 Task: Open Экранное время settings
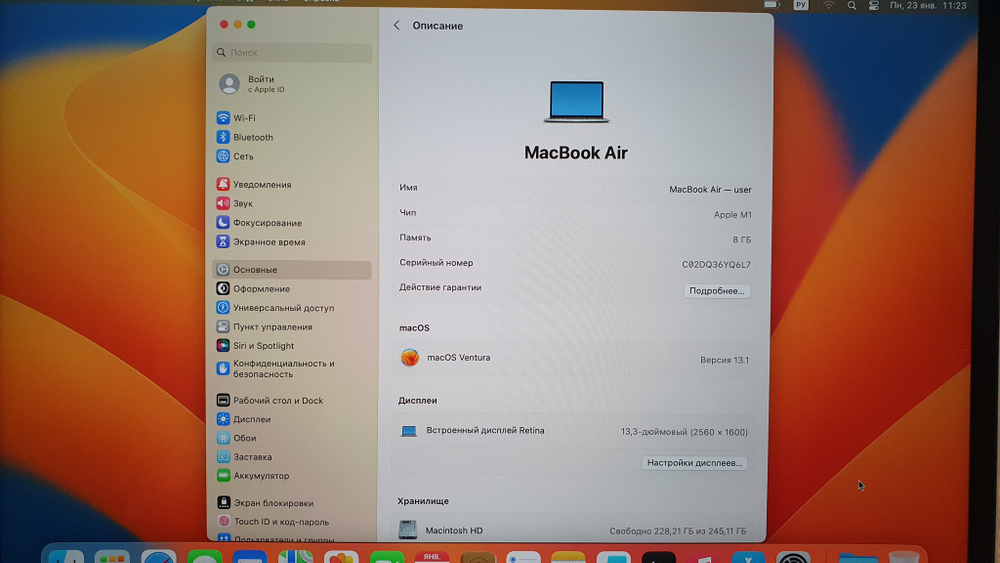tap(261, 242)
